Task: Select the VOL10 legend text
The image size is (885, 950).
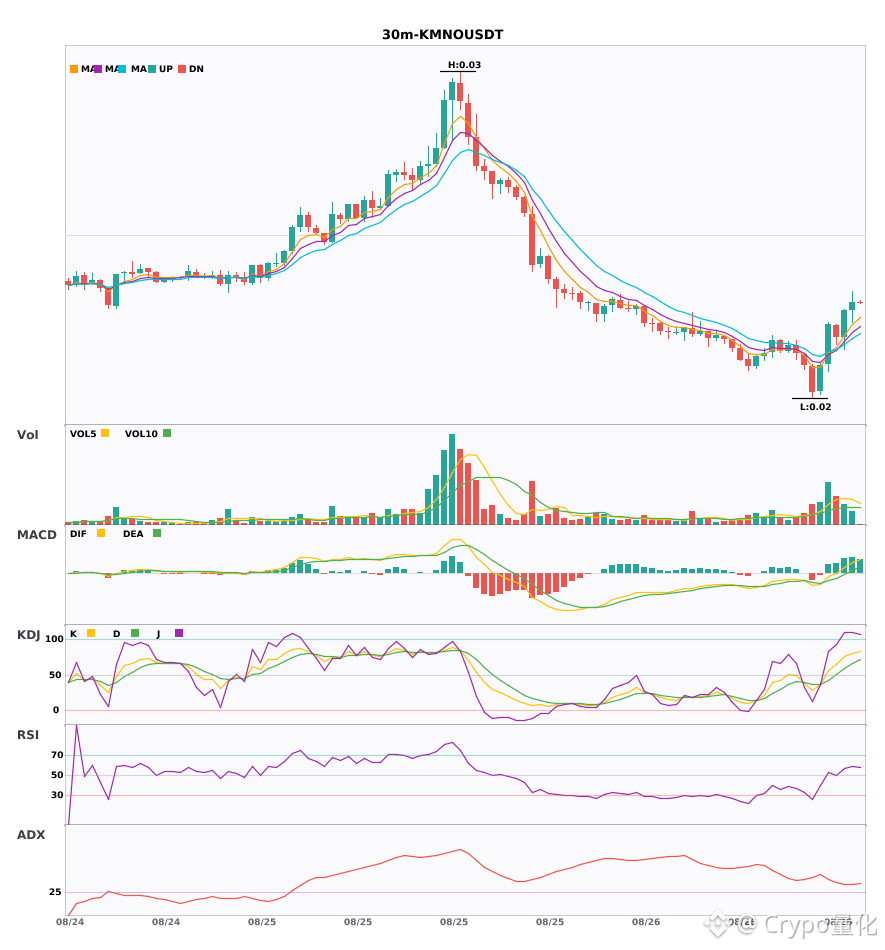Action: [141, 434]
